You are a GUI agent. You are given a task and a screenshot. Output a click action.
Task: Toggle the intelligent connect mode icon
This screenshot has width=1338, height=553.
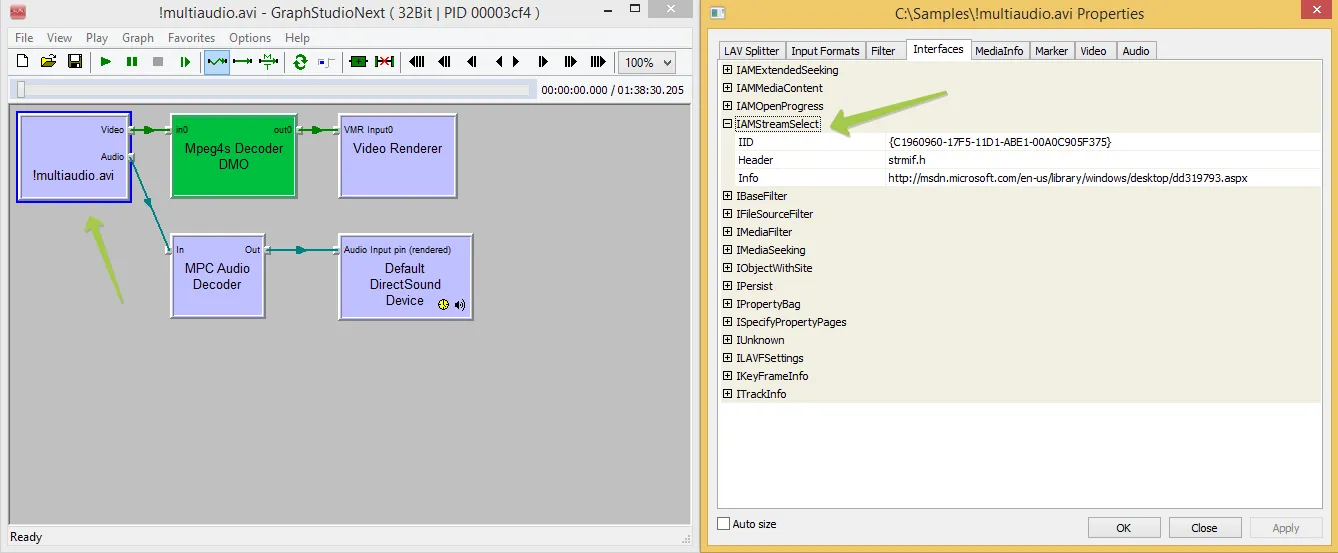click(216, 62)
